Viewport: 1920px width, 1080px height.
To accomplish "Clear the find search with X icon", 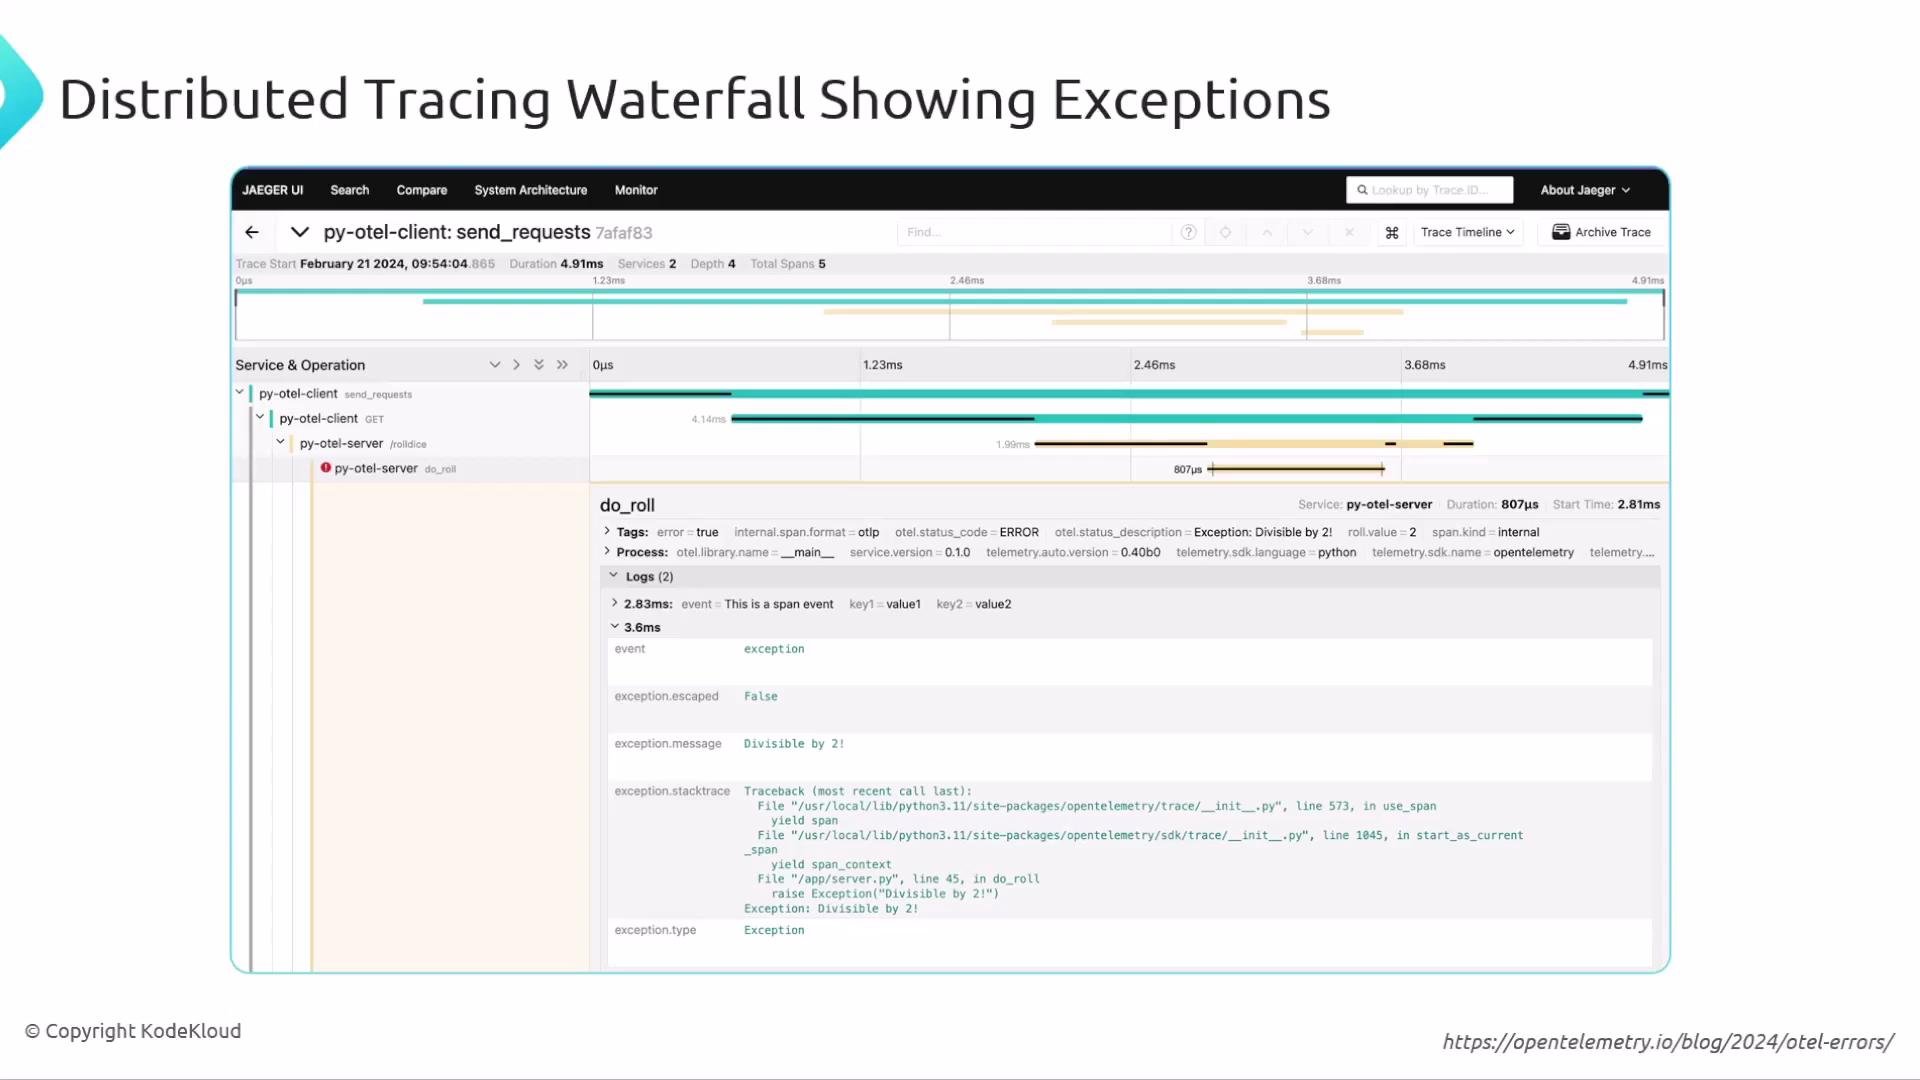I will click(x=1349, y=232).
